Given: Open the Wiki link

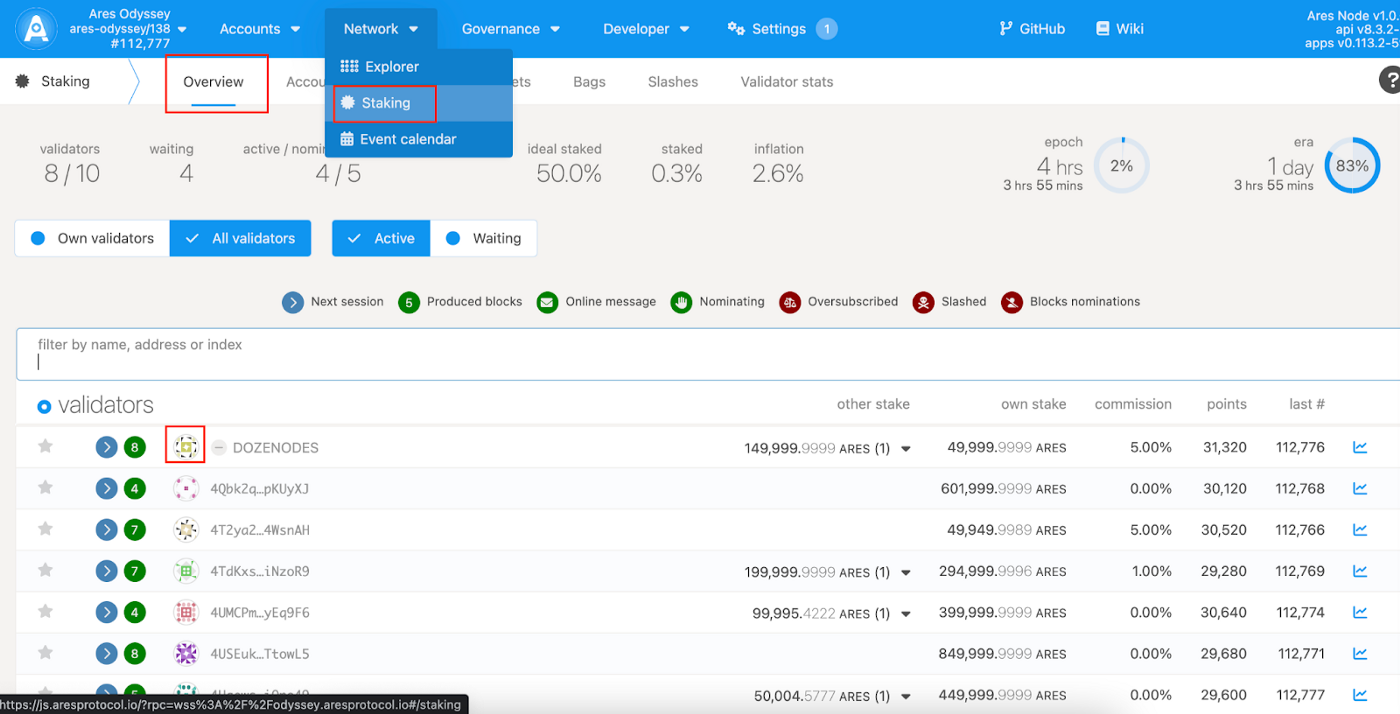Looking at the screenshot, I should pos(1120,29).
